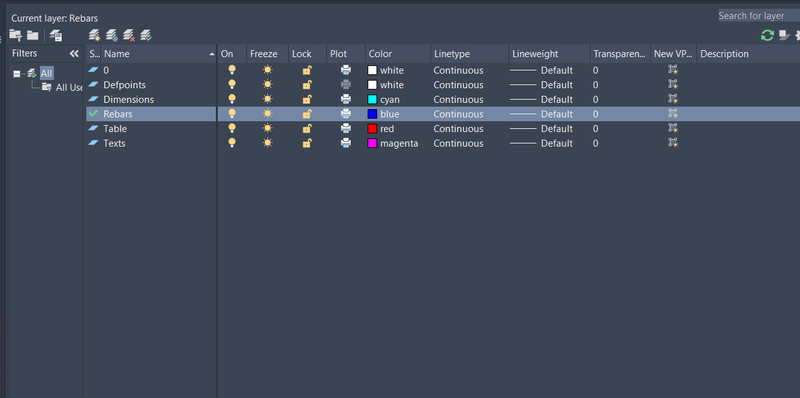The height and width of the screenshot is (398, 800).
Task: Lock the Texts layer padlock
Action: click(x=307, y=143)
